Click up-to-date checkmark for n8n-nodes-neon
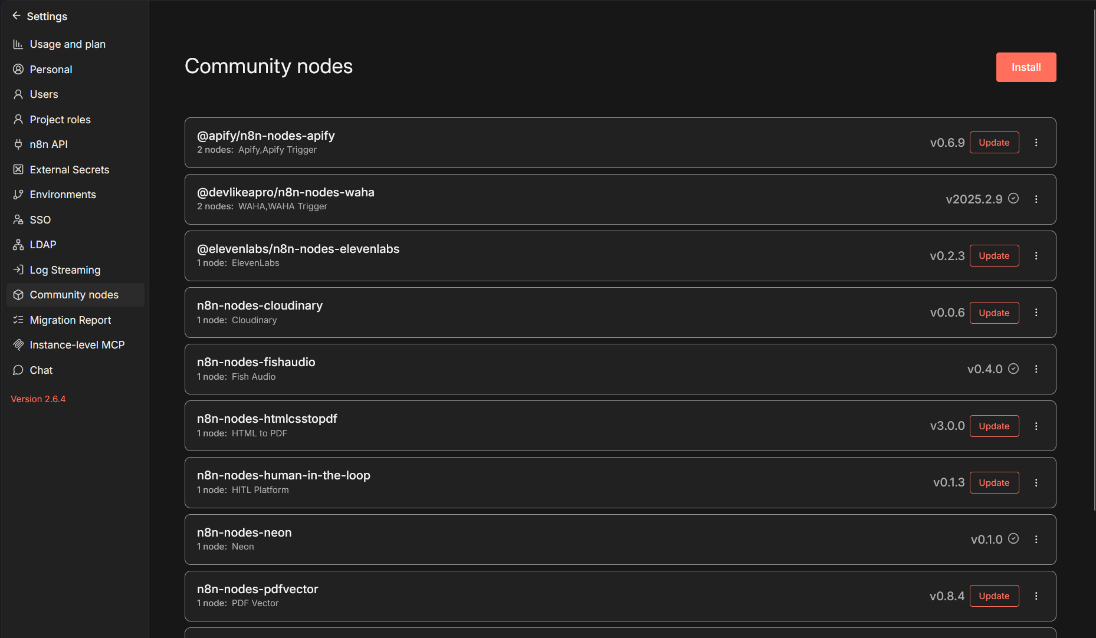 [x=1014, y=539]
